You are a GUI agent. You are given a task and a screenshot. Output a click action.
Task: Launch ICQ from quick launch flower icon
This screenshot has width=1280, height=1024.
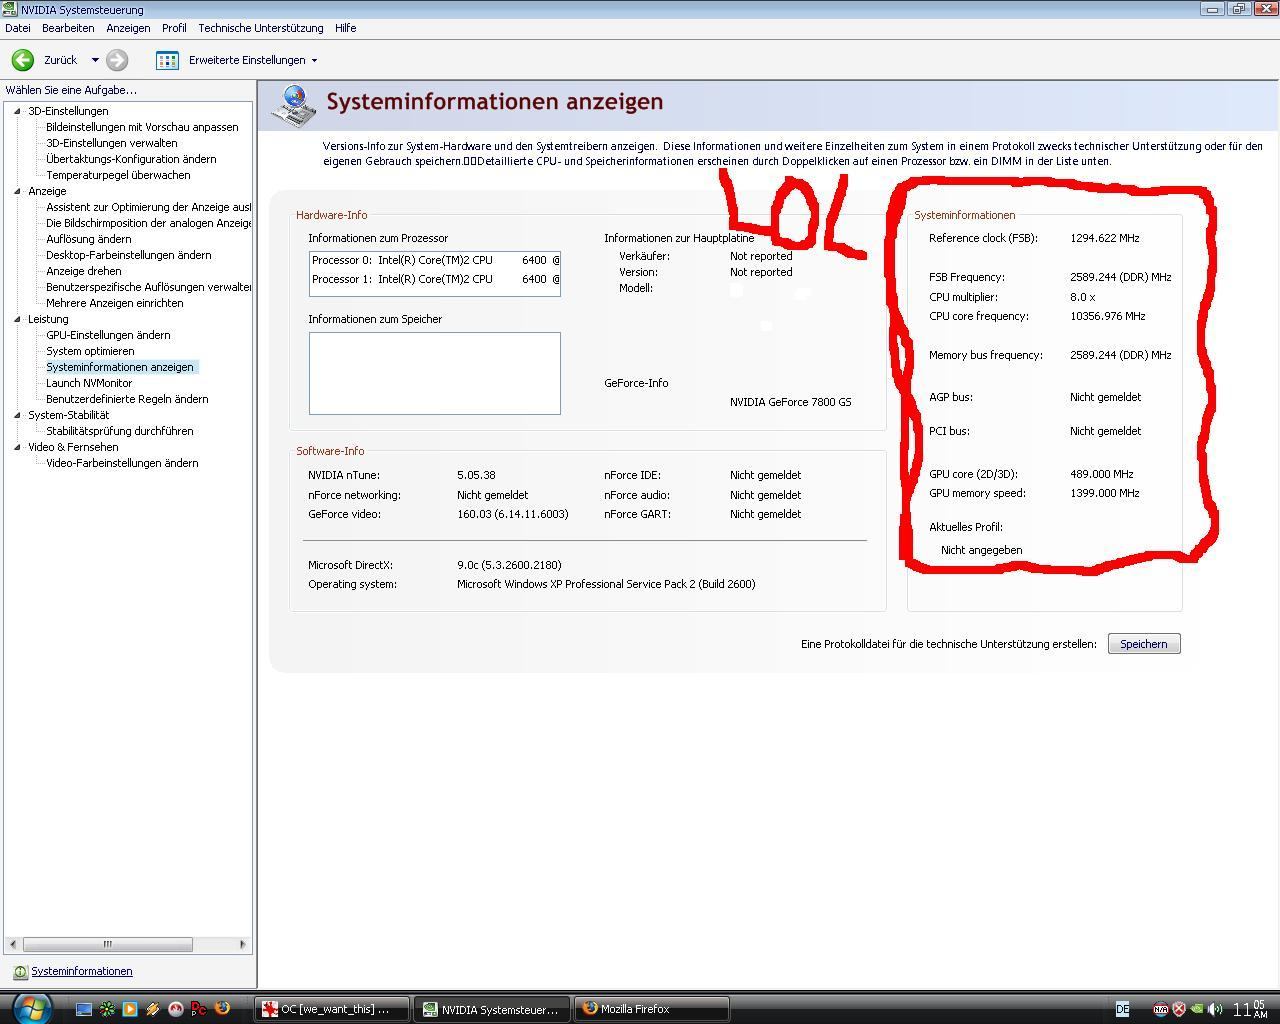[x=106, y=1009]
